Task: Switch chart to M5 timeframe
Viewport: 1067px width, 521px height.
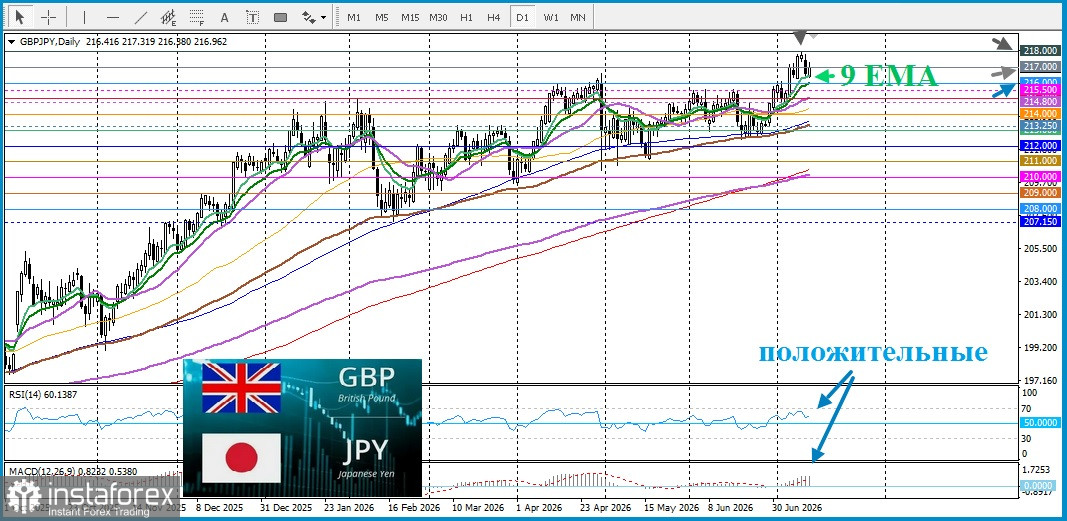Action: point(382,18)
